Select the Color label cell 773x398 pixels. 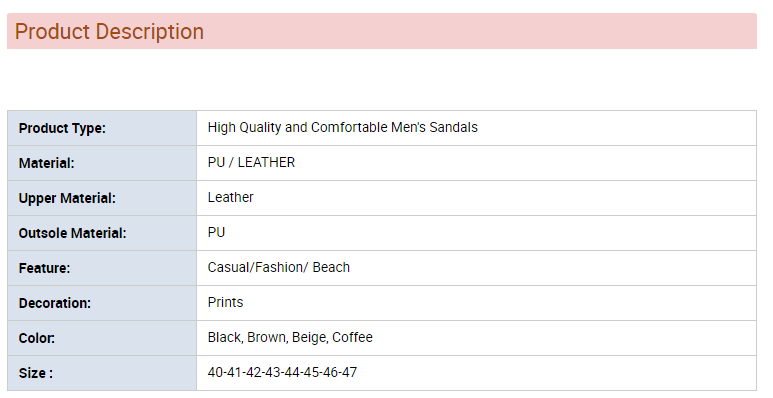(102, 338)
